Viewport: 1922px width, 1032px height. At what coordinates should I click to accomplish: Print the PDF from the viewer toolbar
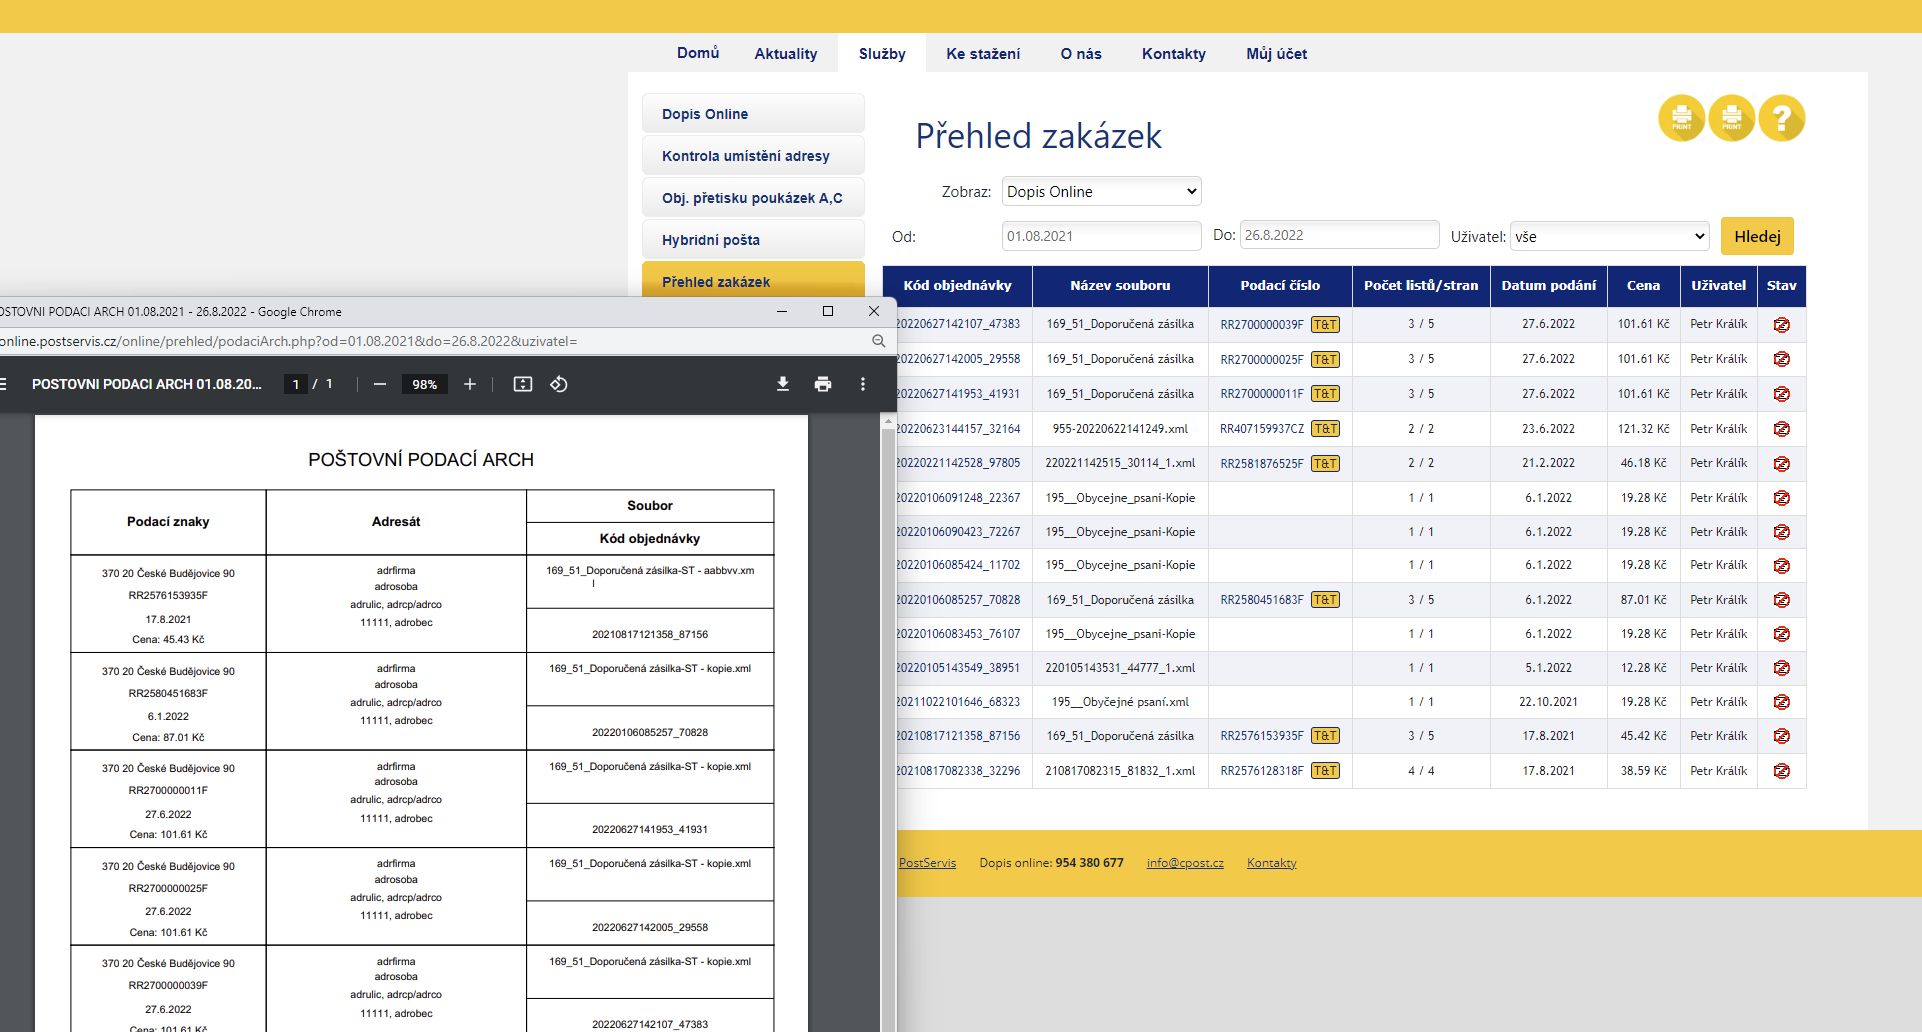pos(823,384)
